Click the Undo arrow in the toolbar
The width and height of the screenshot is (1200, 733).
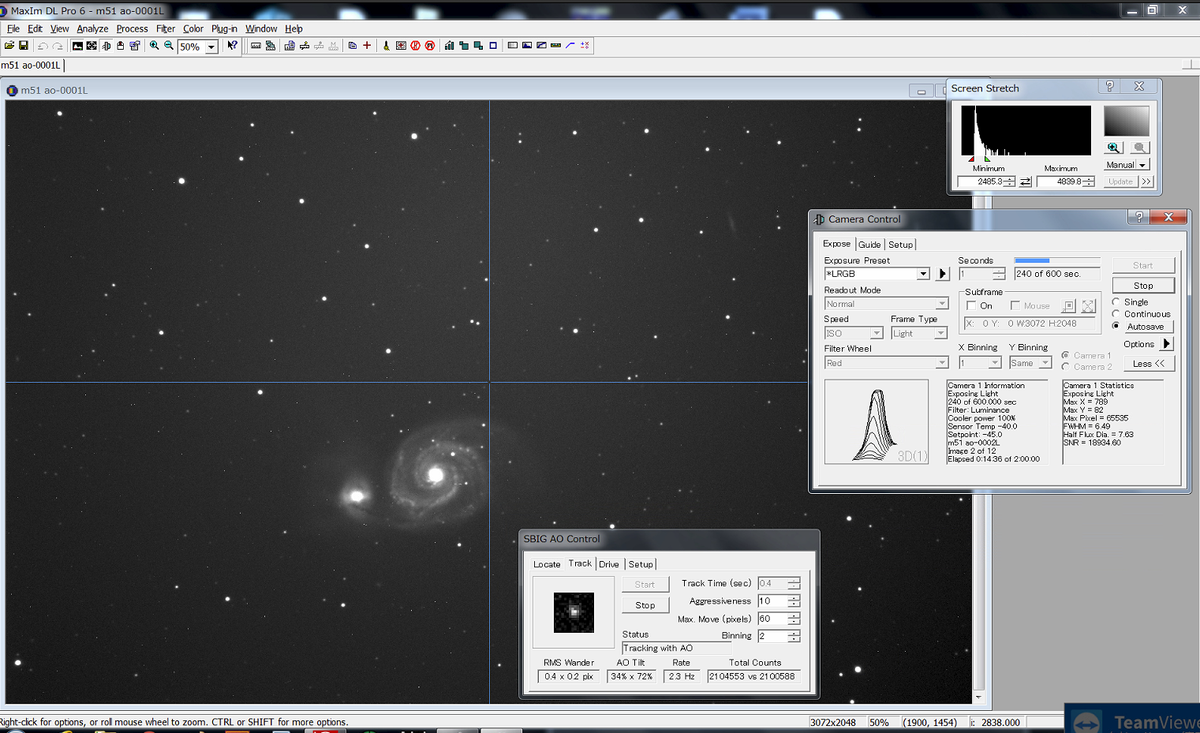[x=42, y=46]
